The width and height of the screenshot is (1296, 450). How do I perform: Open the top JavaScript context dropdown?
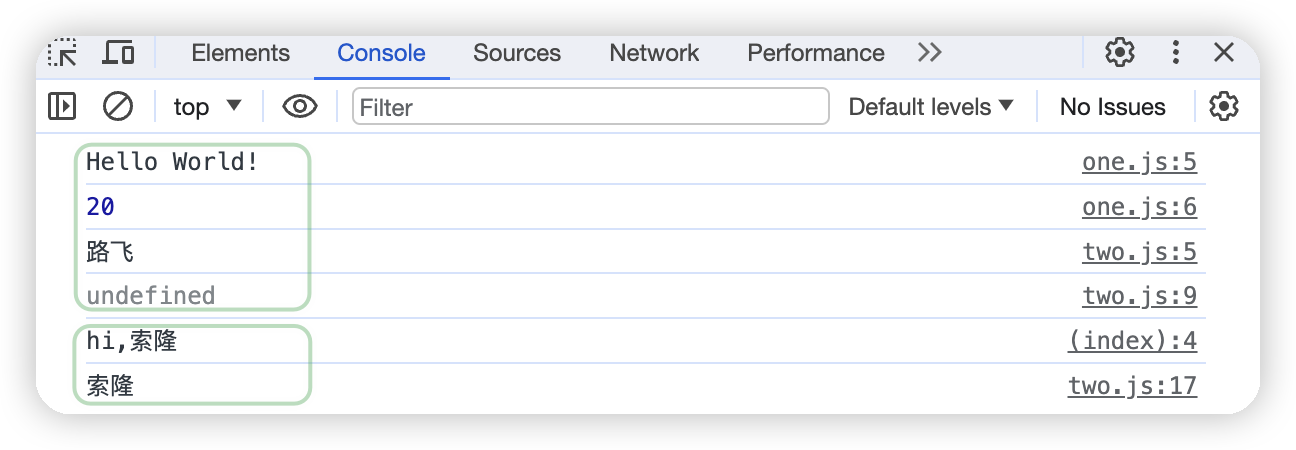coord(207,106)
